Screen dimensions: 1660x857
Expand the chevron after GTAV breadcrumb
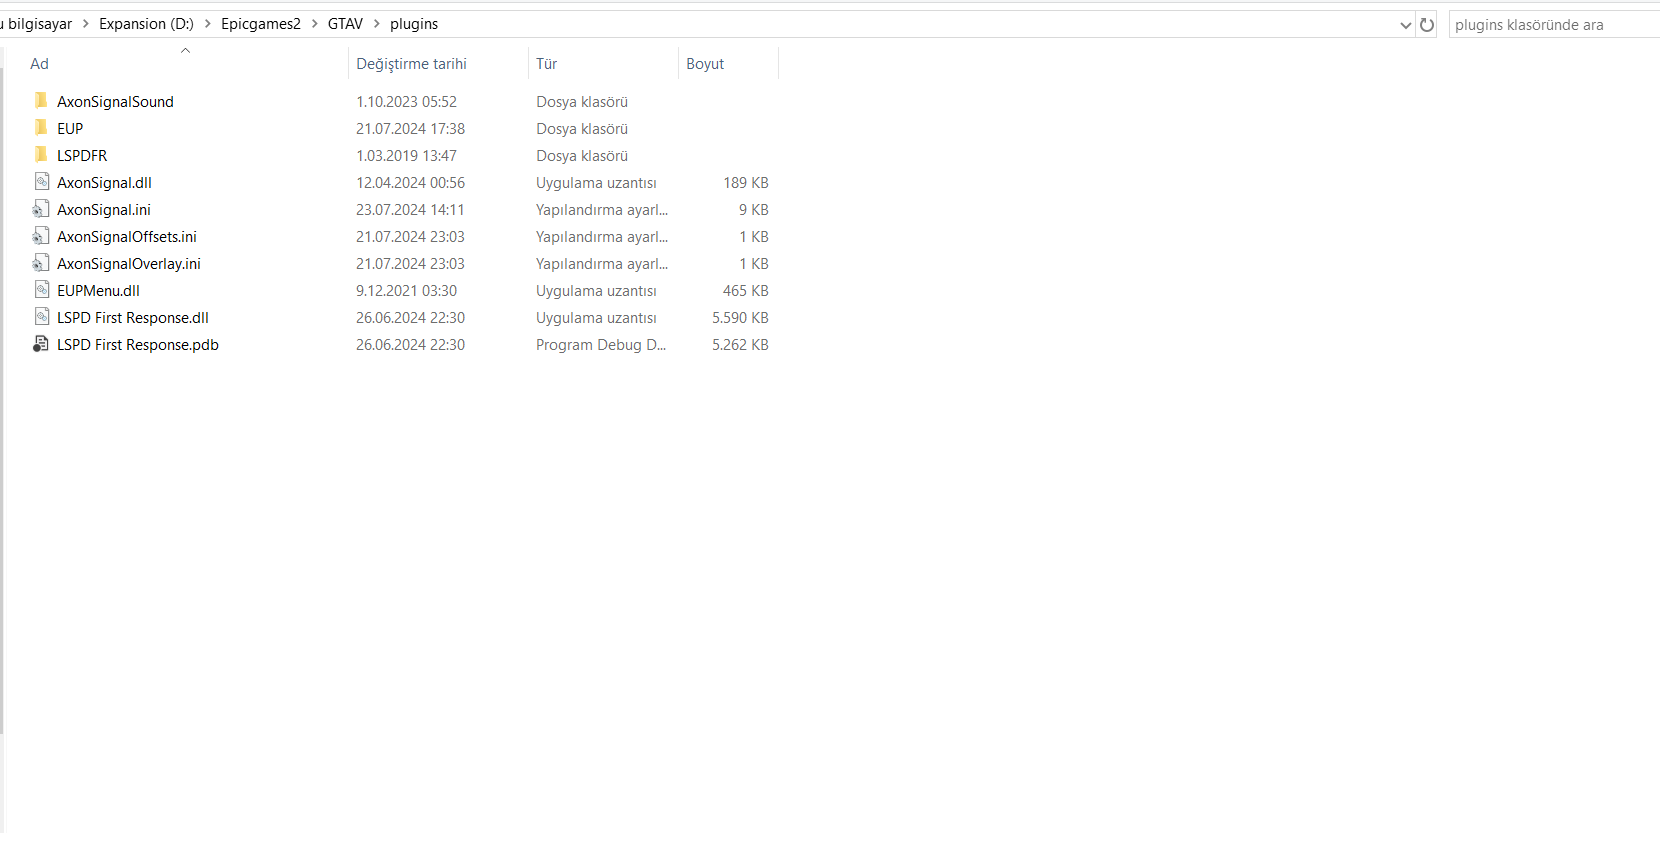point(377,24)
